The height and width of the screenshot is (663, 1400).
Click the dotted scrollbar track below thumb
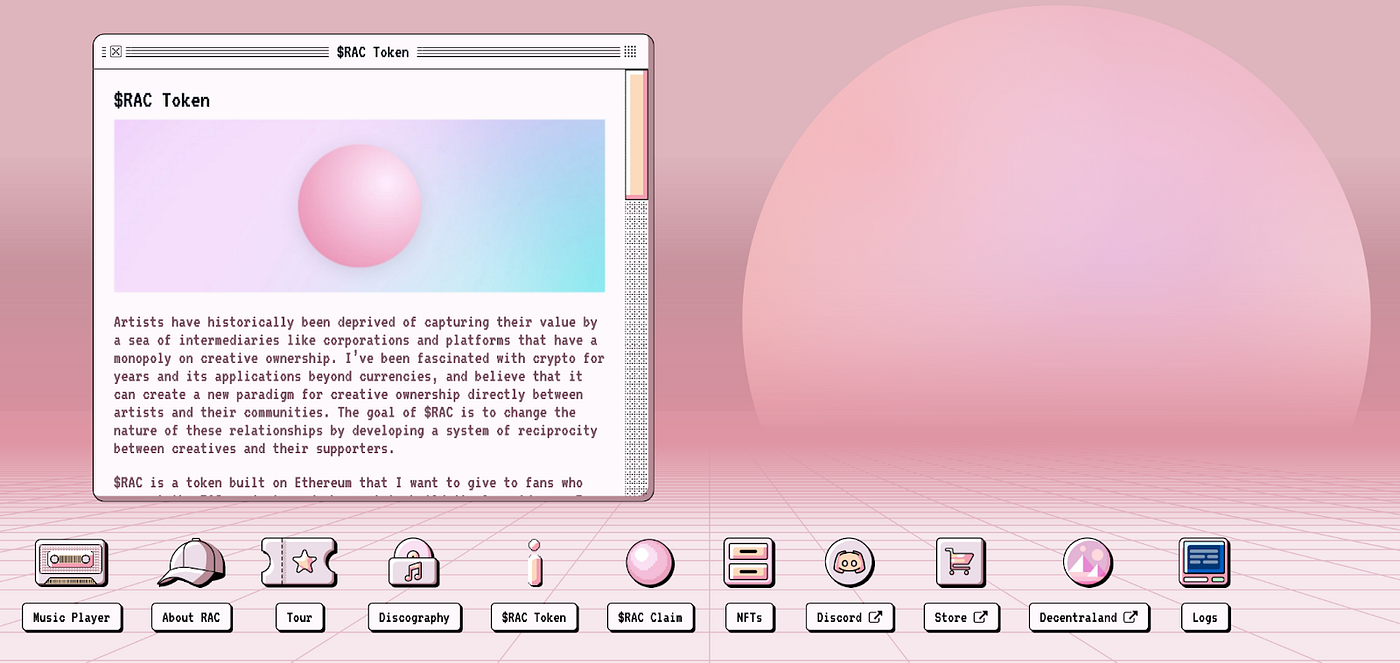coord(636,346)
